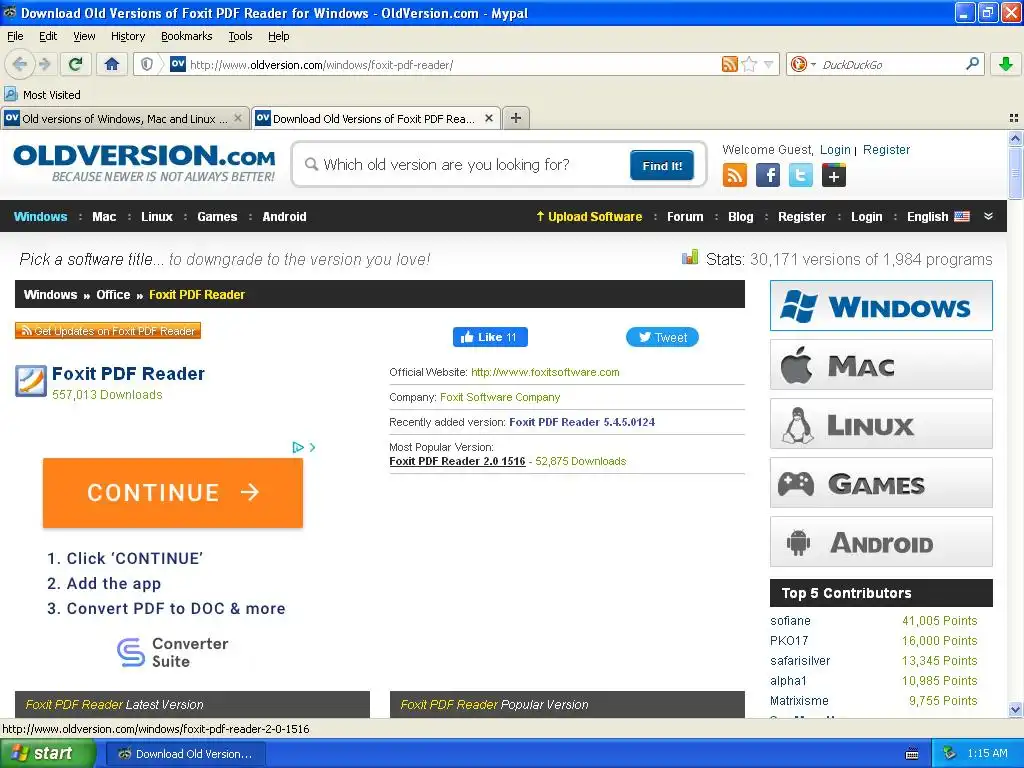Click the Android sidebar category button
1024x768 pixels.
point(881,542)
